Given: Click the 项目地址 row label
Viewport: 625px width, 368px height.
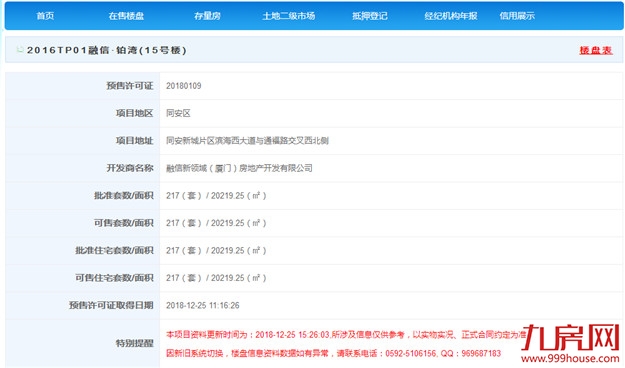Looking at the screenshot, I should coord(134,141).
